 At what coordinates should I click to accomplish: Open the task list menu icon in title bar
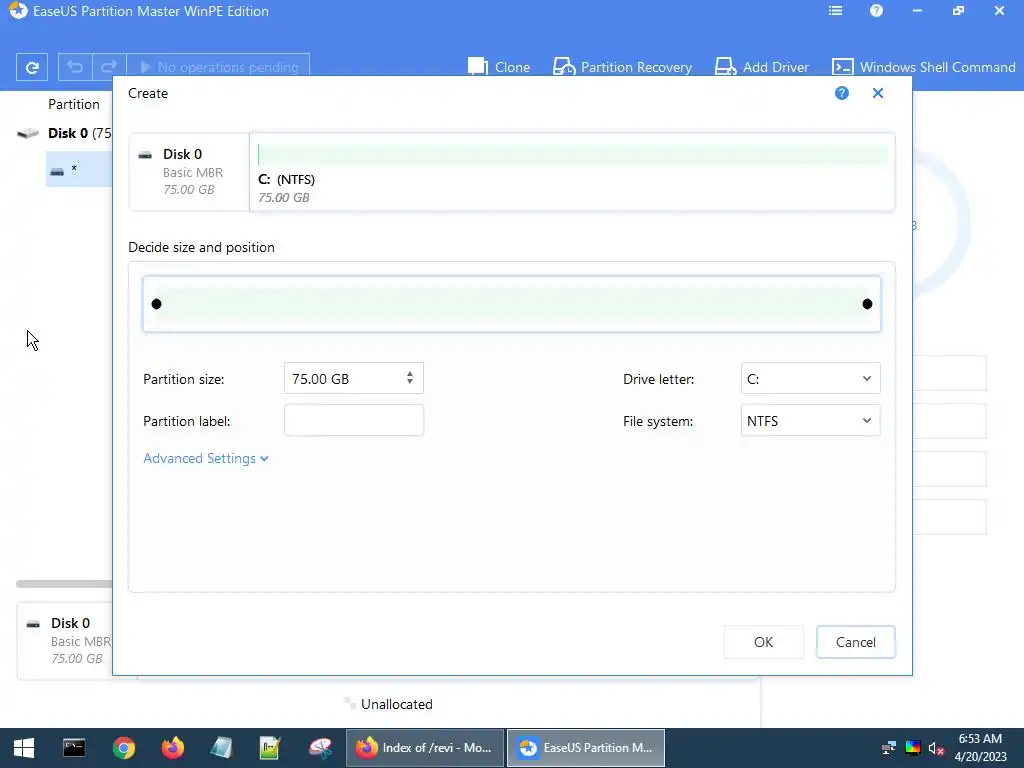pyautogui.click(x=835, y=11)
